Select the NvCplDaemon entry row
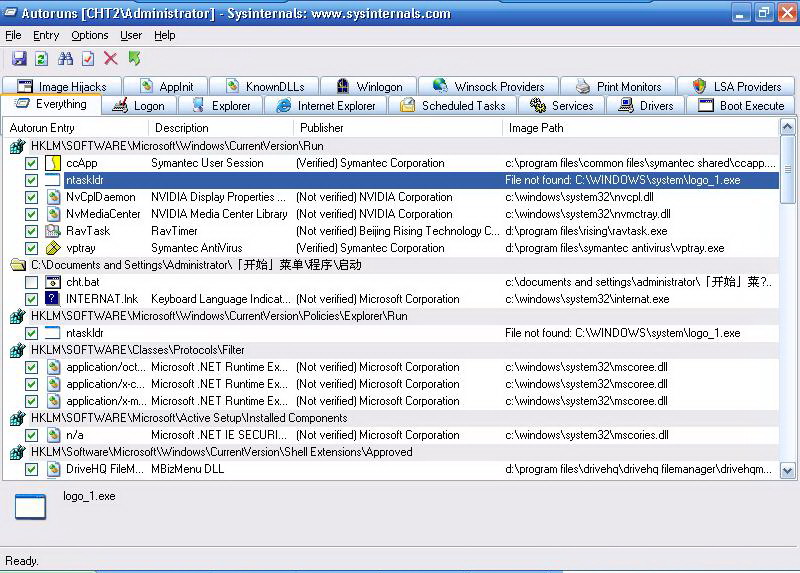Screen dimensions: 800x573 (101, 198)
